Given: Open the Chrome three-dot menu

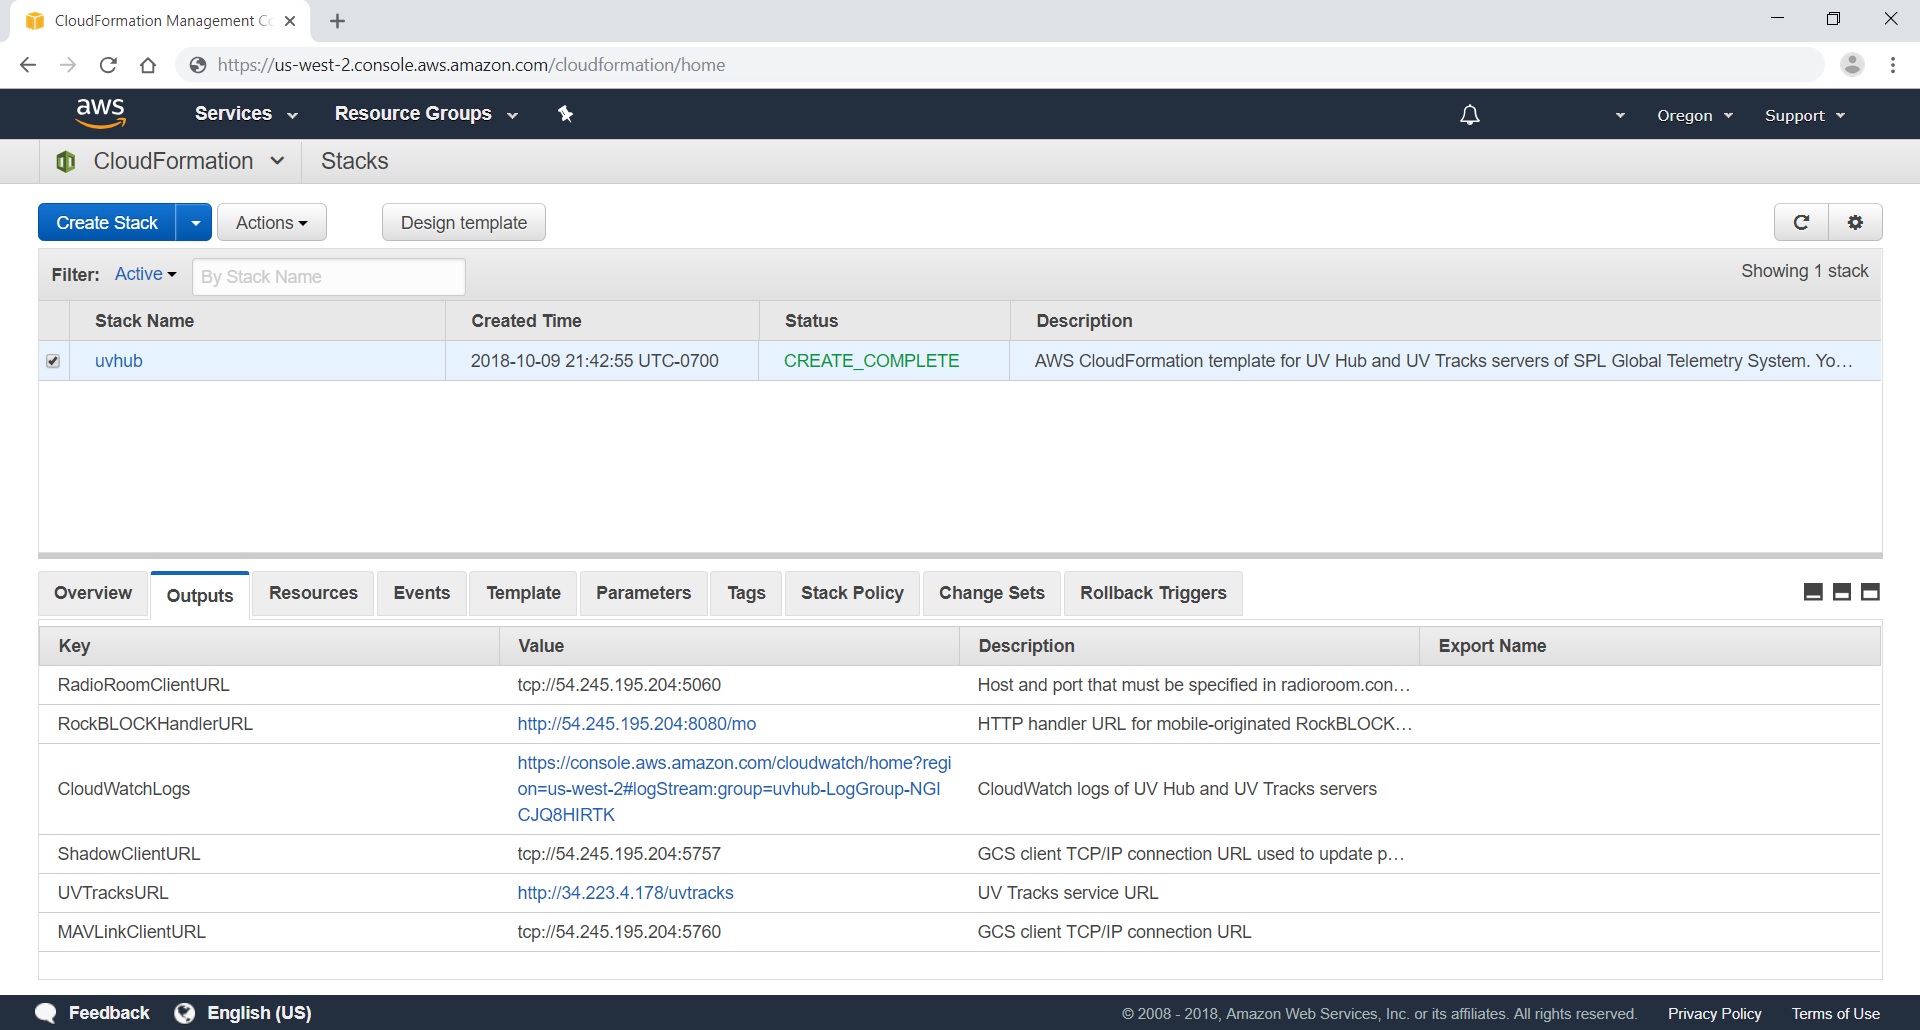Looking at the screenshot, I should [1893, 65].
